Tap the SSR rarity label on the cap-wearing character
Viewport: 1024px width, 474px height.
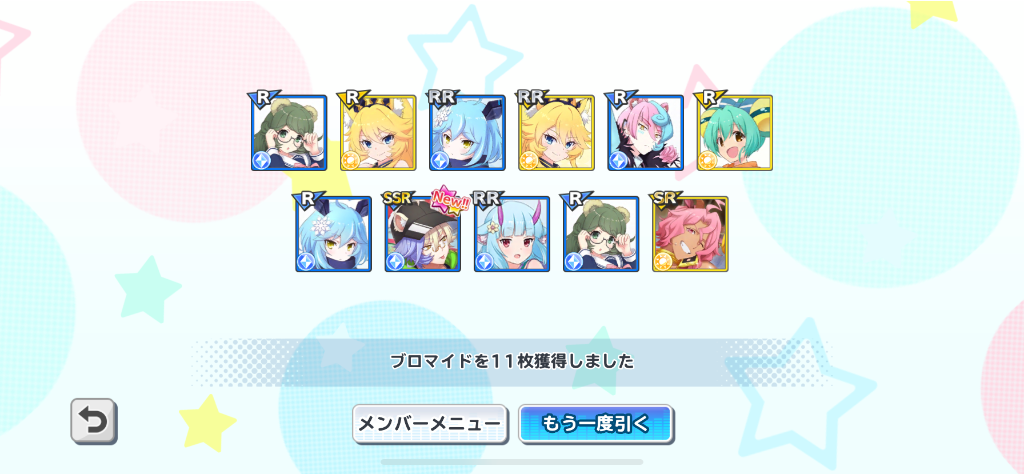[395, 197]
